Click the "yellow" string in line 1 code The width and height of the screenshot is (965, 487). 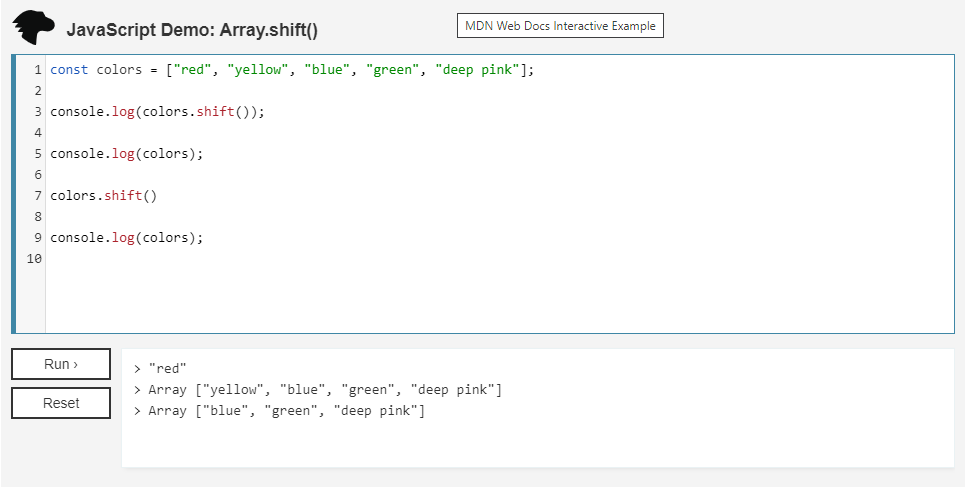(x=254, y=70)
